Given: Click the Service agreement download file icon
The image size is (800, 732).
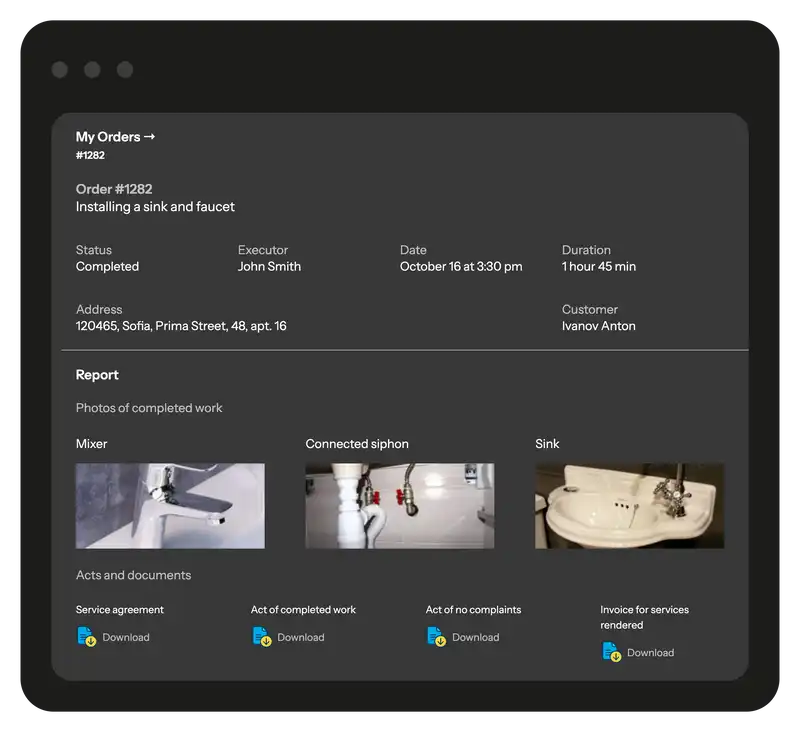Looking at the screenshot, I should pyautogui.click(x=87, y=637).
